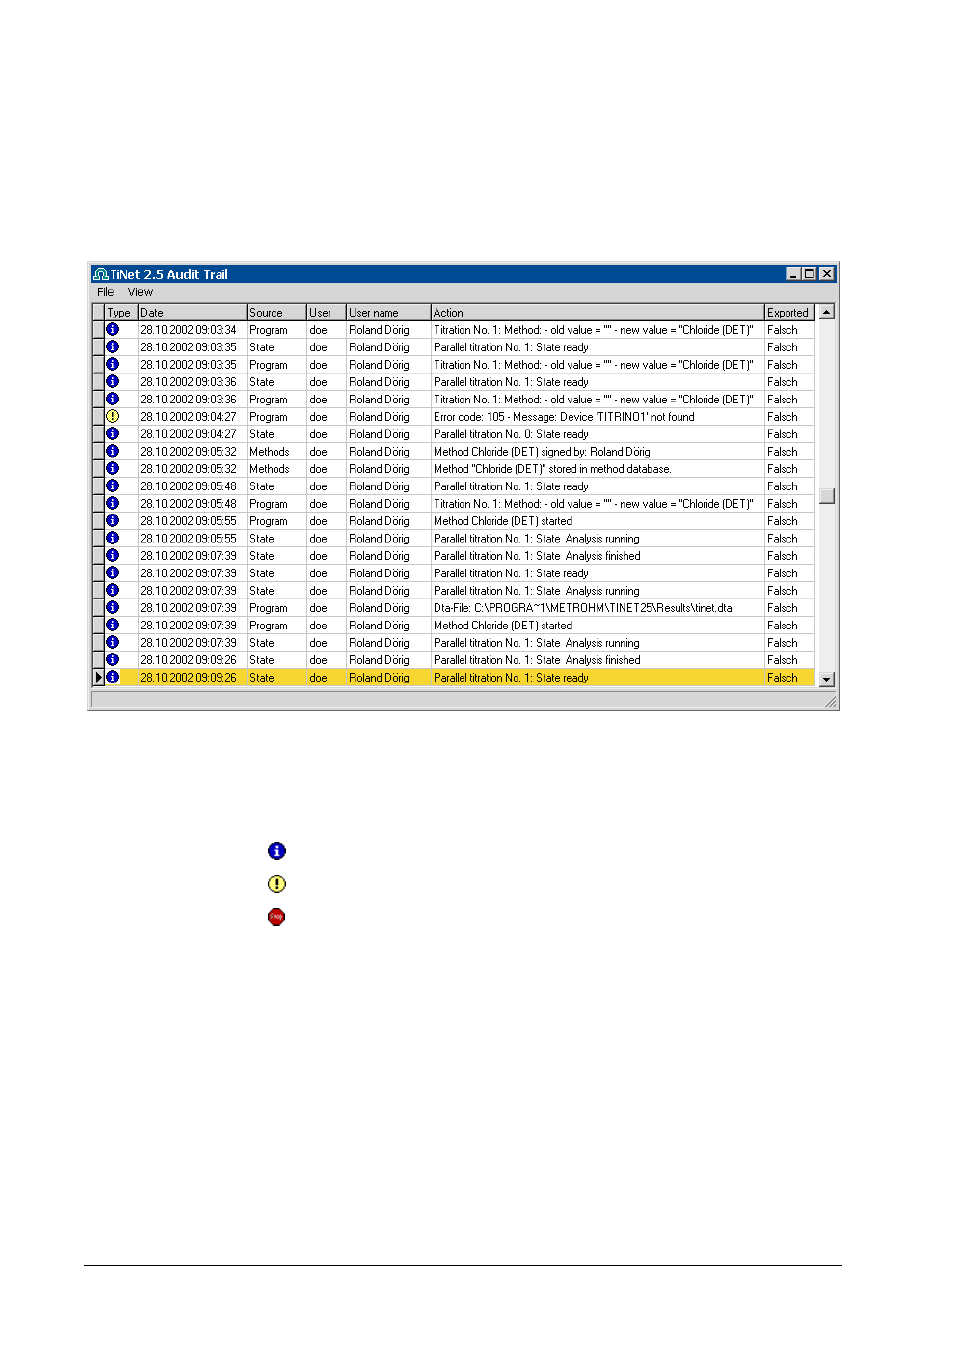The height and width of the screenshot is (1350, 954).
Task: Click 'Method Chloride (DET) signed by' cell
Action: coord(597,451)
